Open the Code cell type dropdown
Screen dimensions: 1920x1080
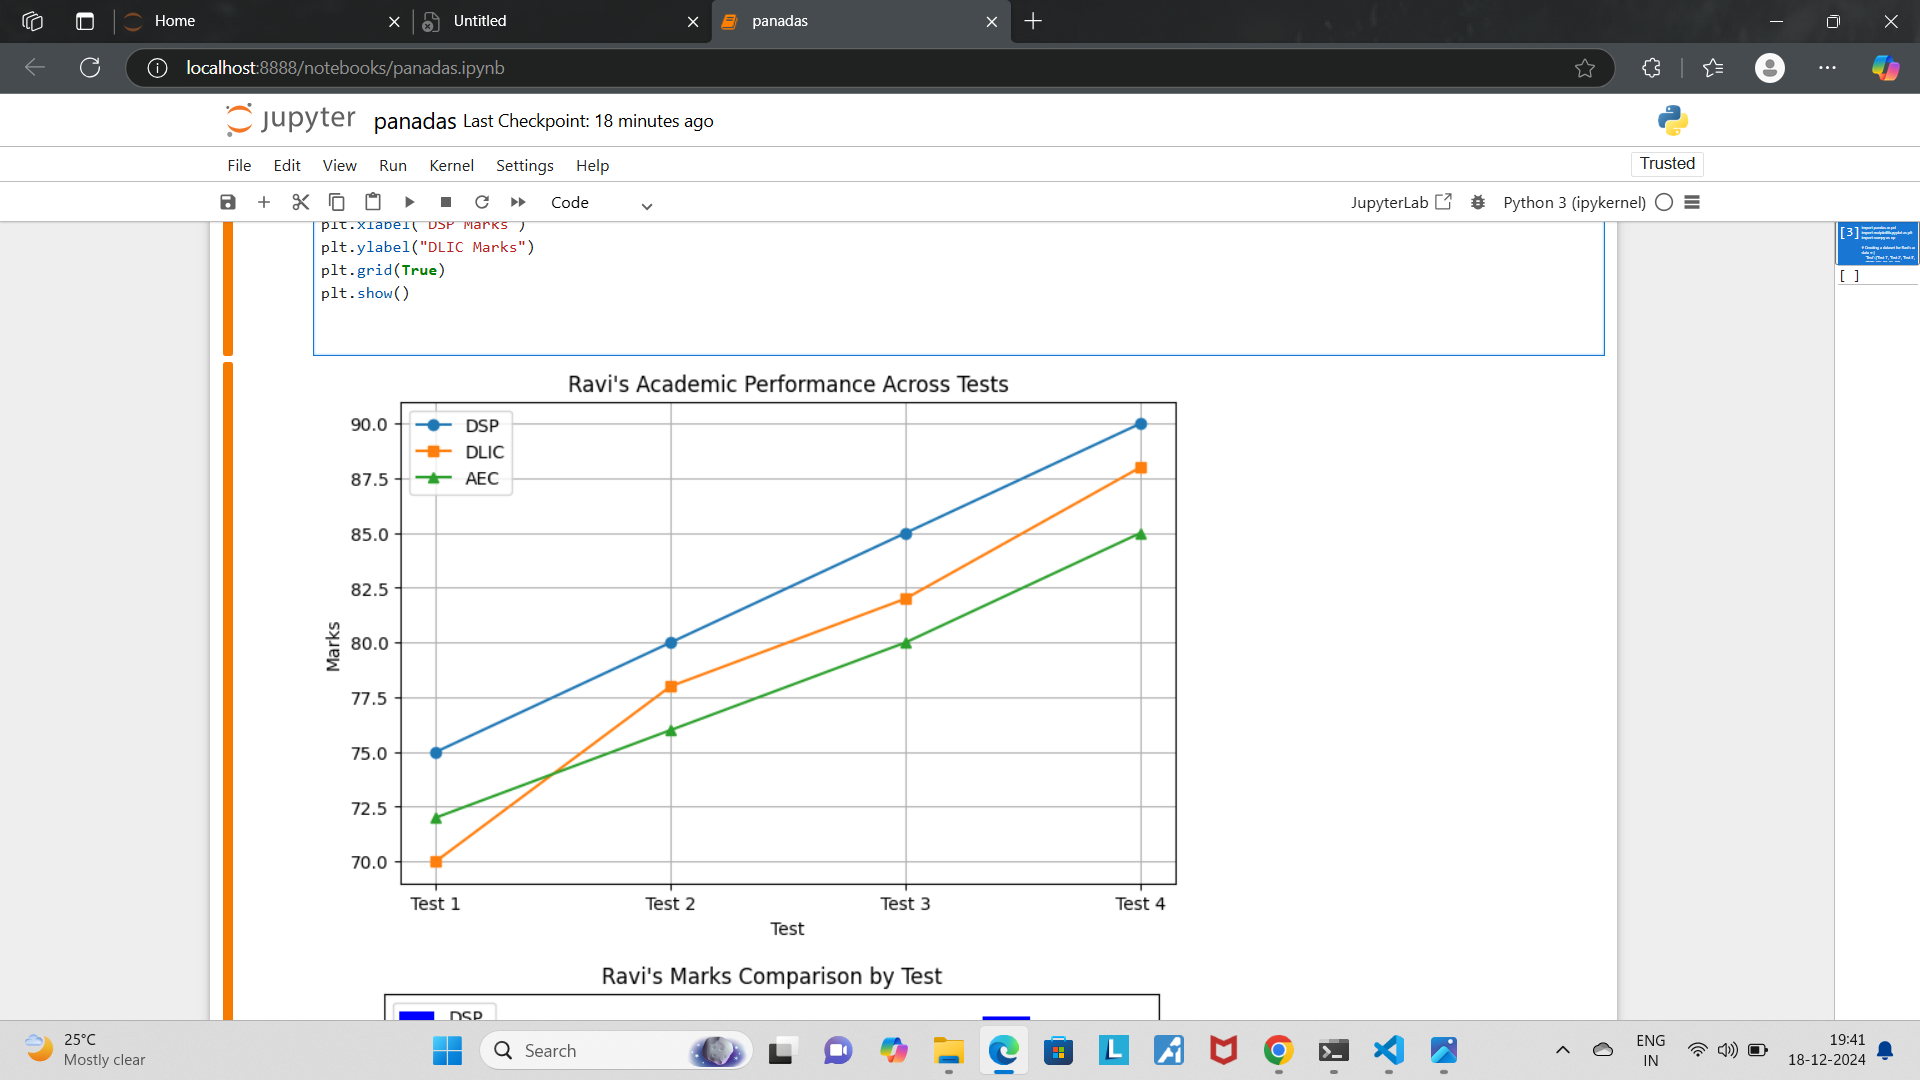click(x=600, y=203)
